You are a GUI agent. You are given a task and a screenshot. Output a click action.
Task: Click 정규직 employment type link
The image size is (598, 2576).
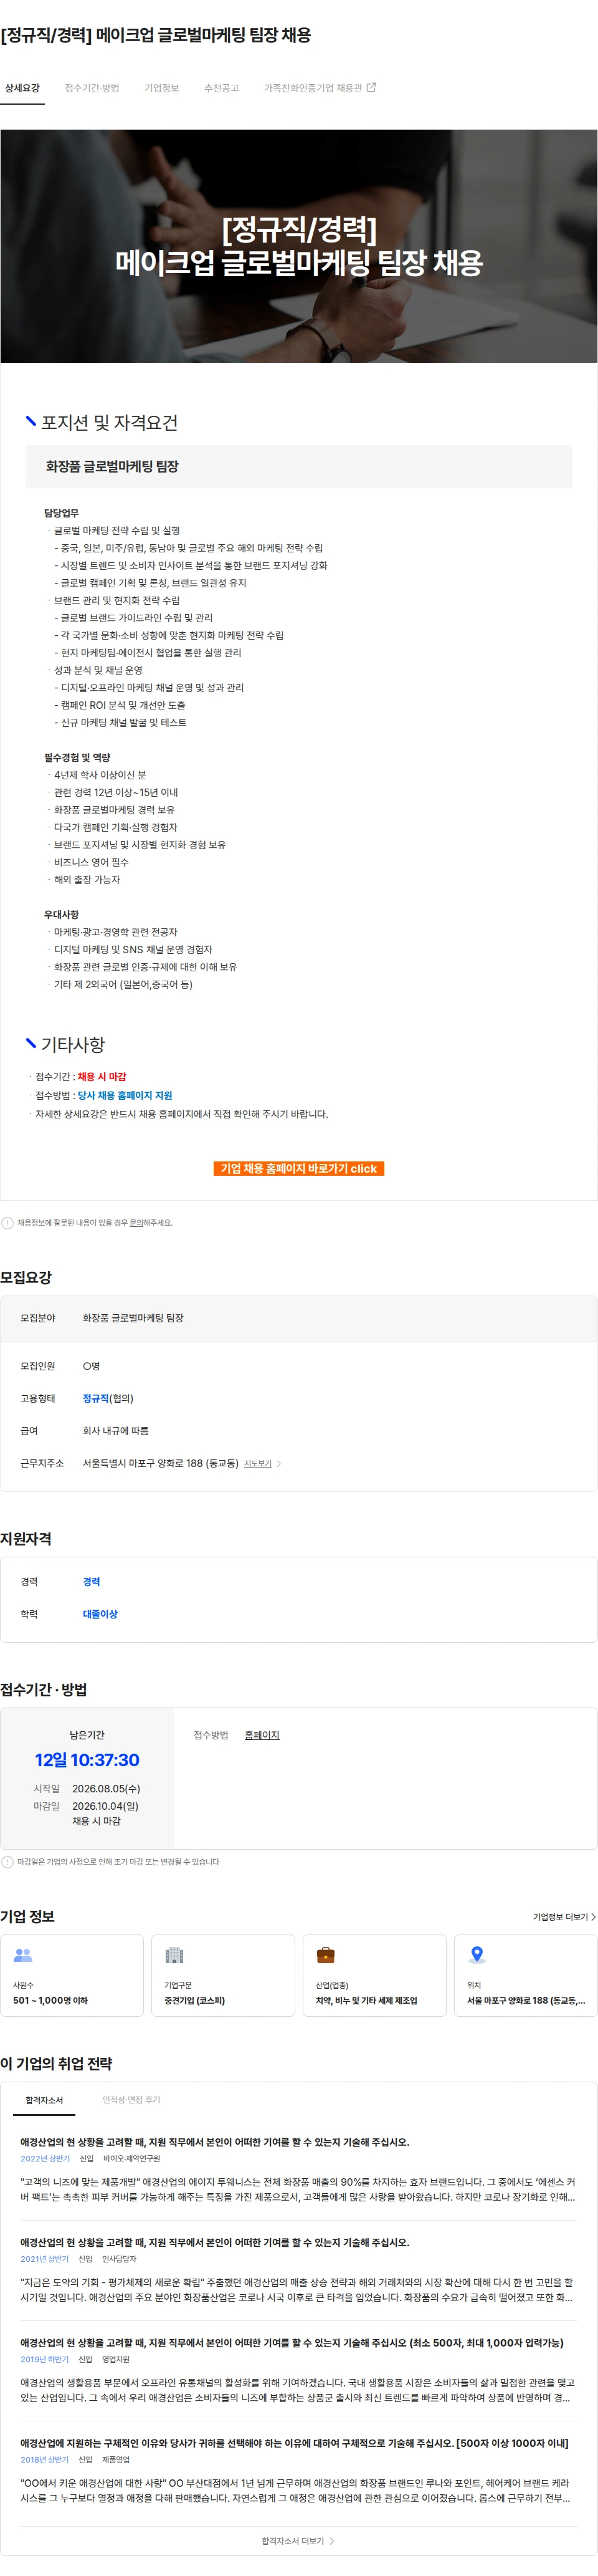point(95,1398)
